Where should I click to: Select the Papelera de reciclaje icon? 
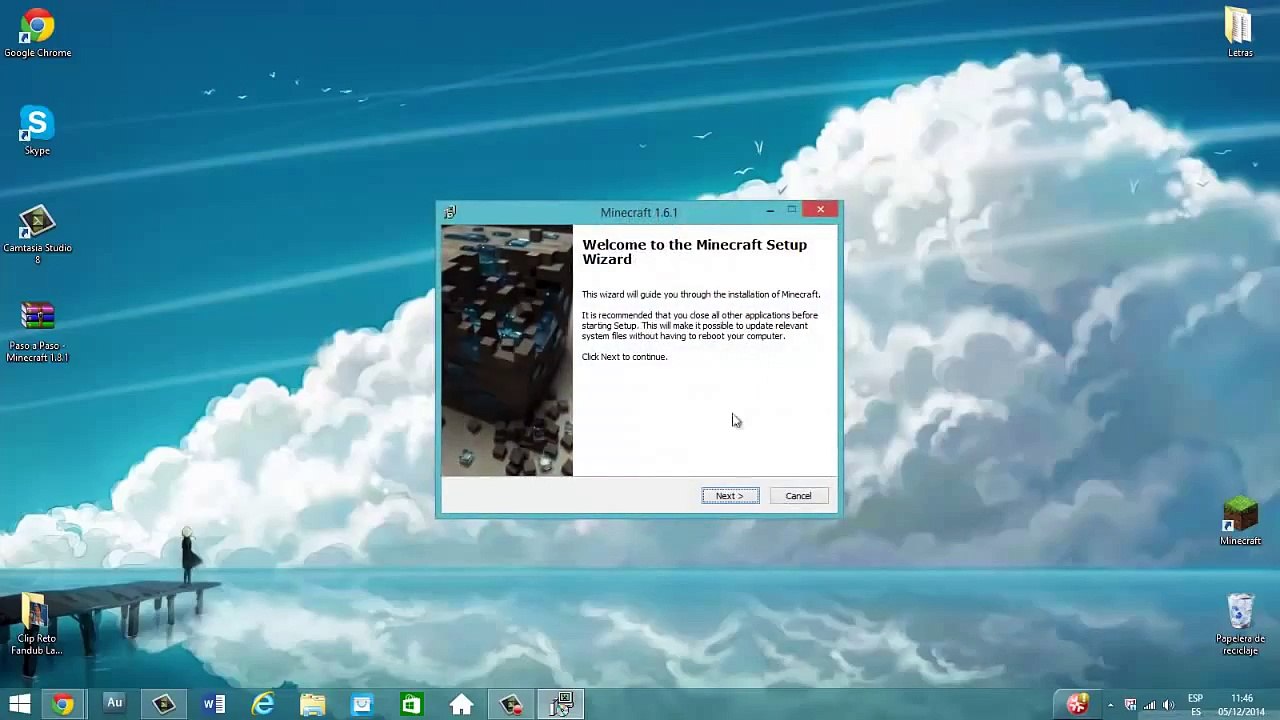coord(1240,625)
